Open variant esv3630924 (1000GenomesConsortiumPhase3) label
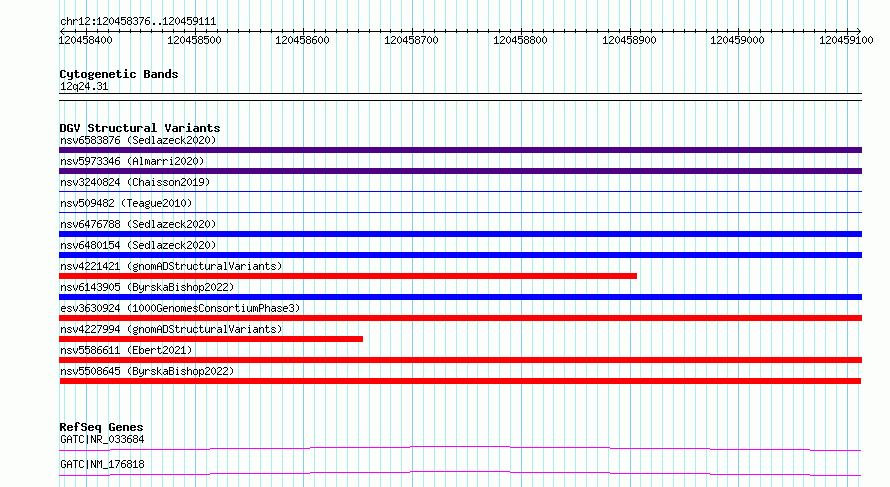The image size is (890, 487). (x=180, y=308)
